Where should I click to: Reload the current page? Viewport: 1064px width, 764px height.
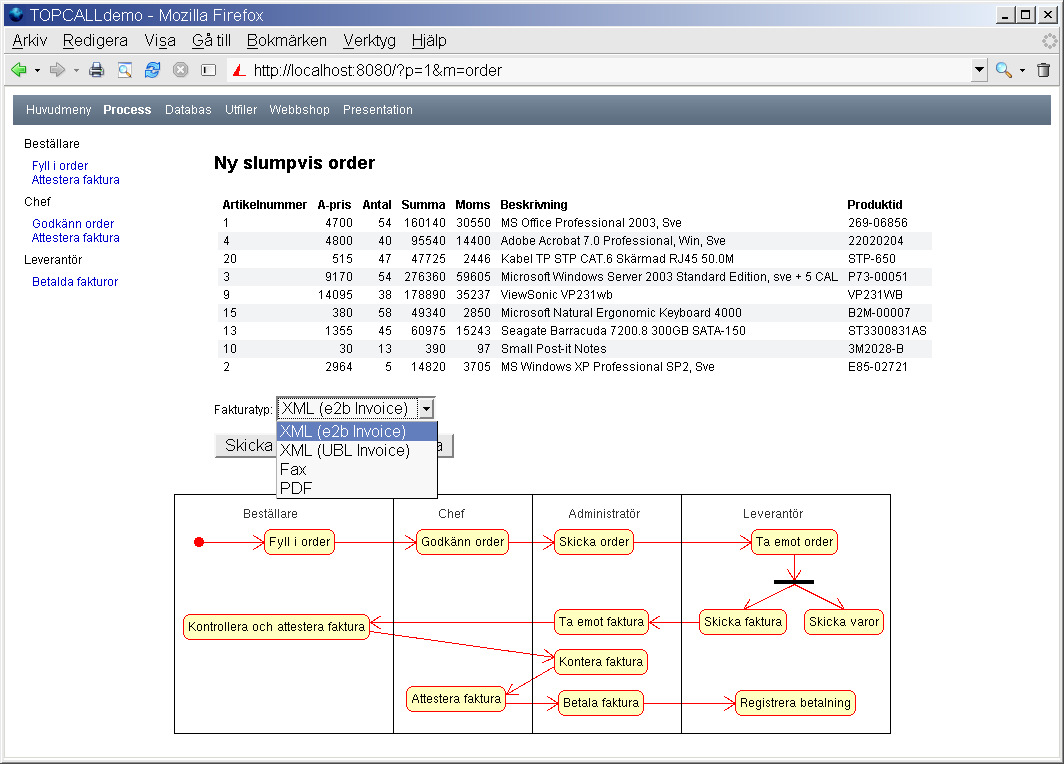point(153,70)
